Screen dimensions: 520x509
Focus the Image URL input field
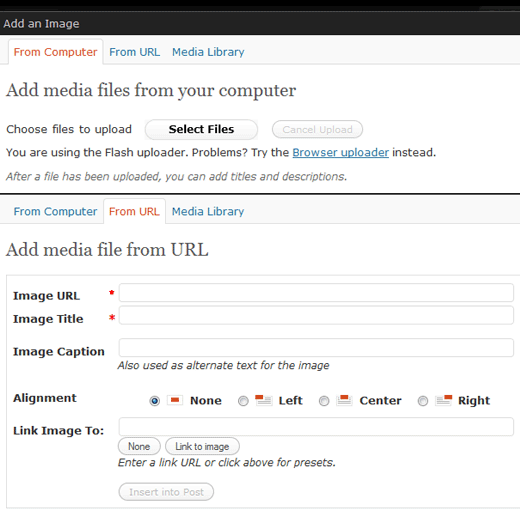(x=316, y=293)
